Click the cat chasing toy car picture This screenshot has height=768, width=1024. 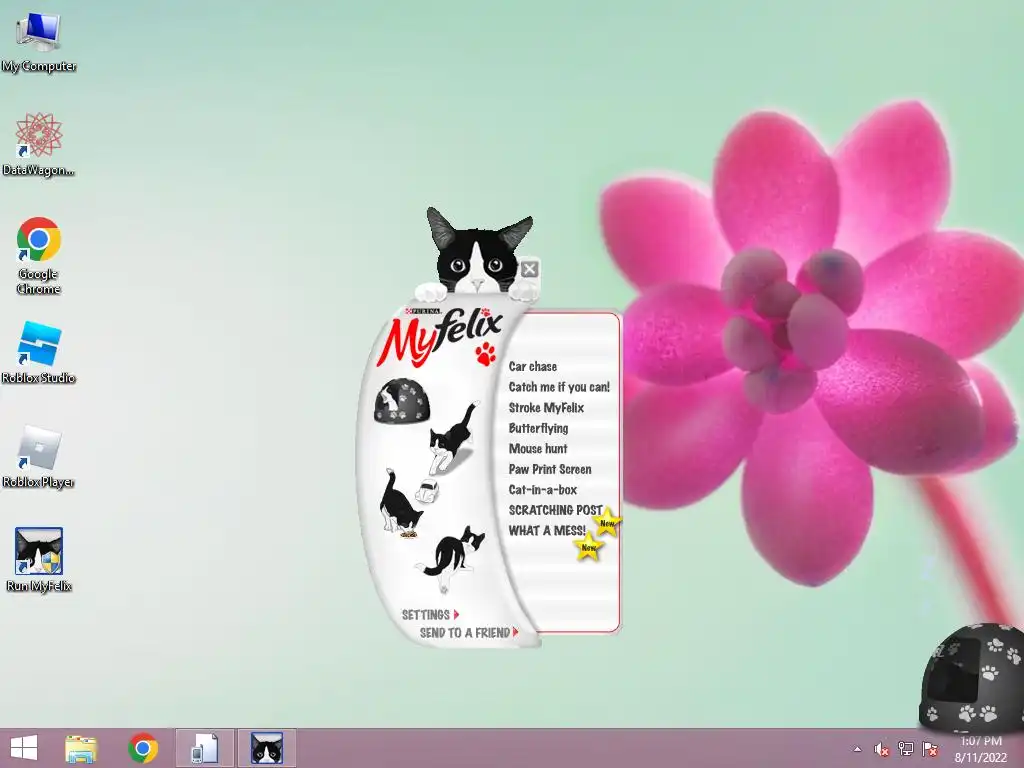coord(408,503)
